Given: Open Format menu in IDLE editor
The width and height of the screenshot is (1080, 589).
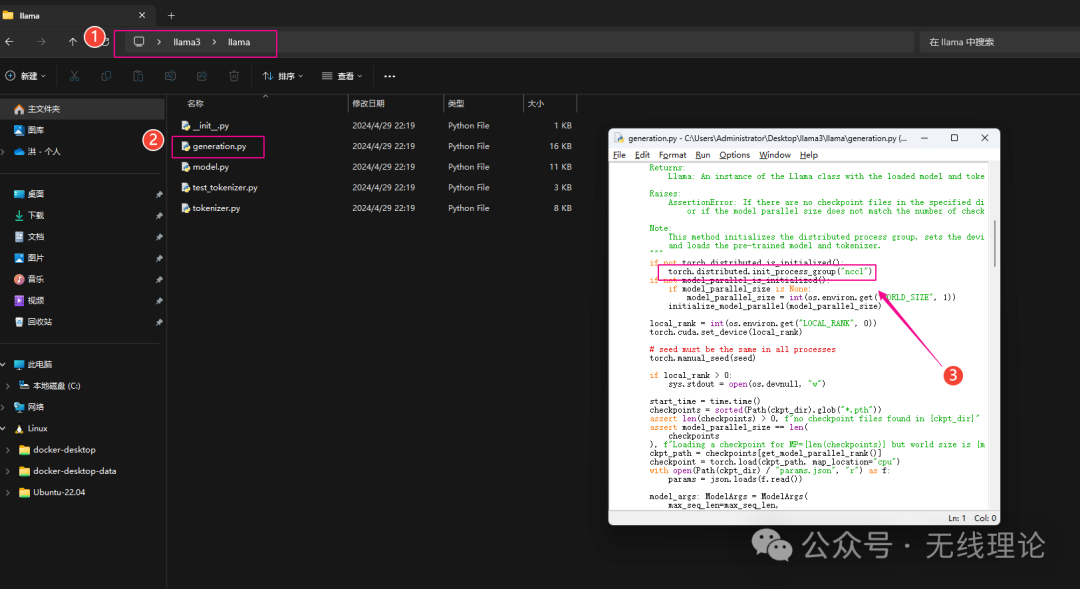Looking at the screenshot, I should tap(672, 155).
